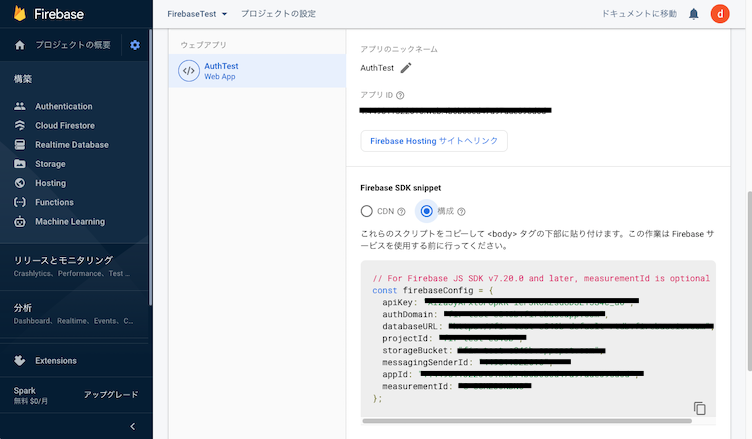Click the const firebaseConfig line
The height and width of the screenshot is (439, 752).
(433, 290)
